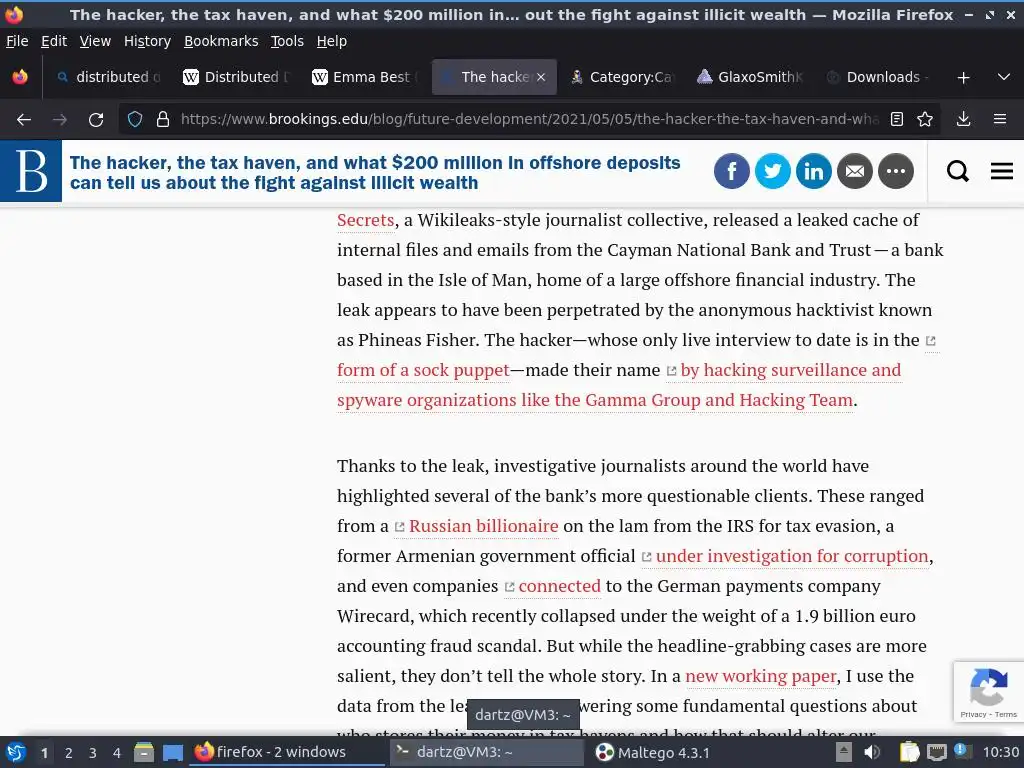Click the Brookings B logo

31,171
